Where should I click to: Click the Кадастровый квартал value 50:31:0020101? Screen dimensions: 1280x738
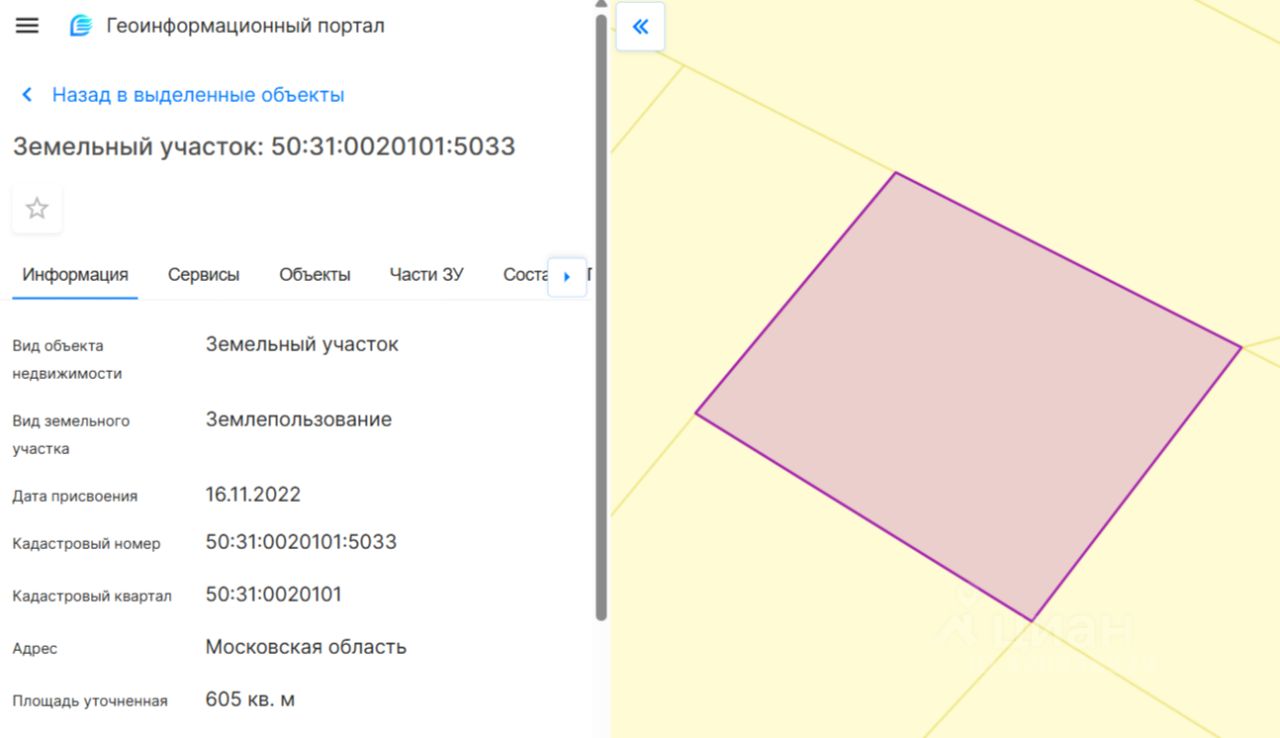click(x=273, y=594)
